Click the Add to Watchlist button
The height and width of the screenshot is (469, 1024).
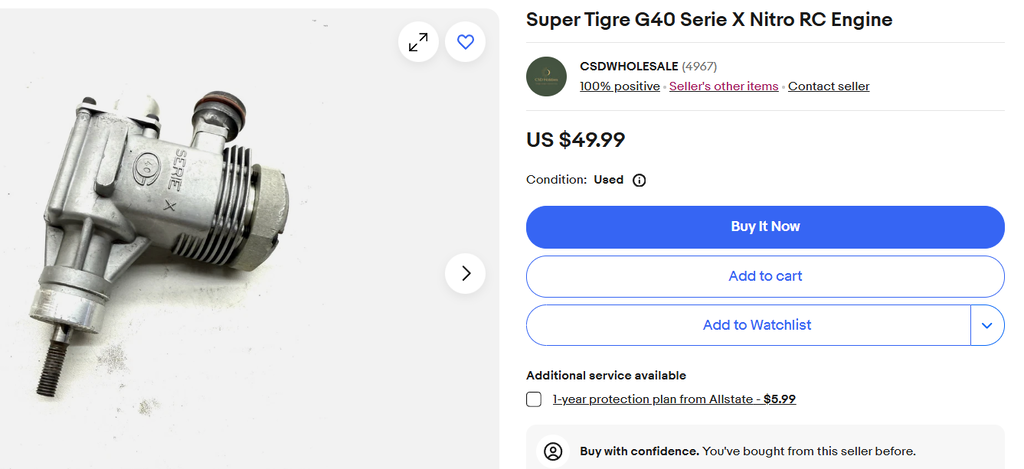click(x=748, y=325)
